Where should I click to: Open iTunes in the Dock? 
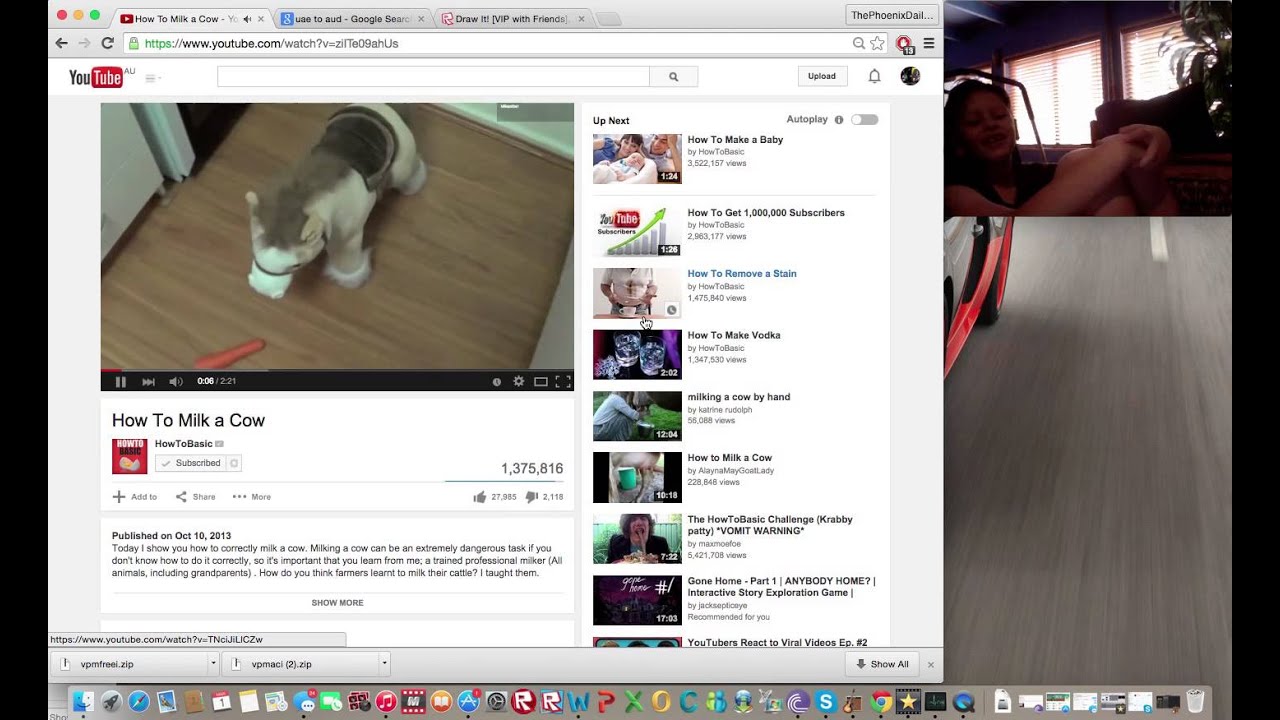click(x=386, y=702)
